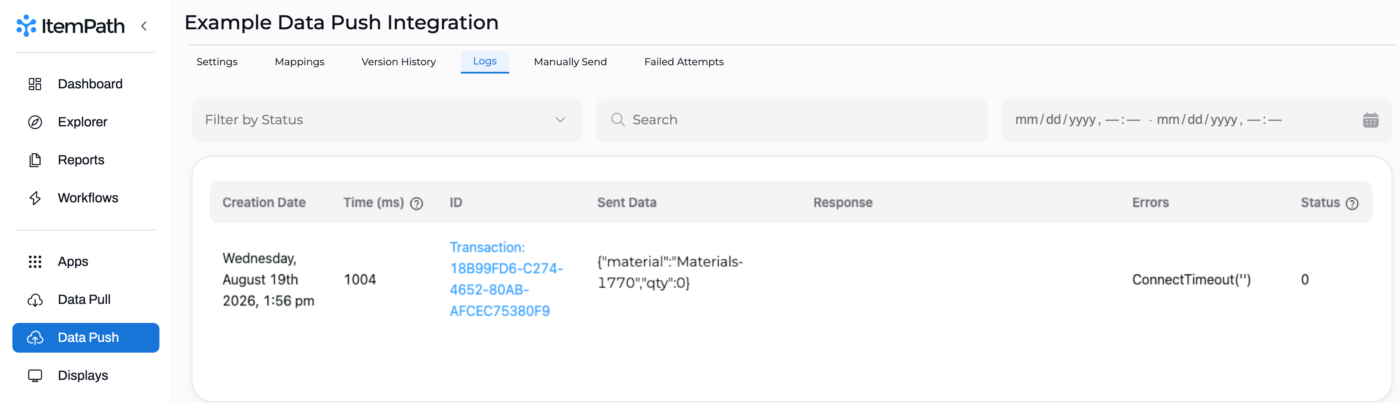Open the Version History tab
Viewport: 1400px width, 403px height.
pos(399,62)
